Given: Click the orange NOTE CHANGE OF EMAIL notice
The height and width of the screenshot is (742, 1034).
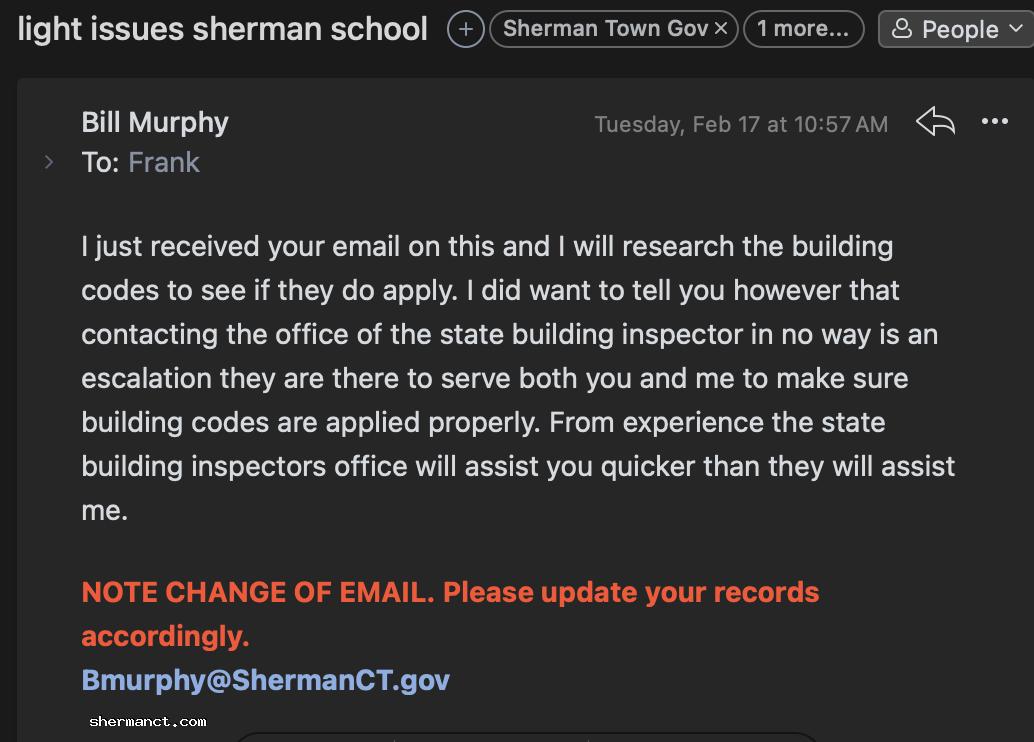Looking at the screenshot, I should pos(450,592).
